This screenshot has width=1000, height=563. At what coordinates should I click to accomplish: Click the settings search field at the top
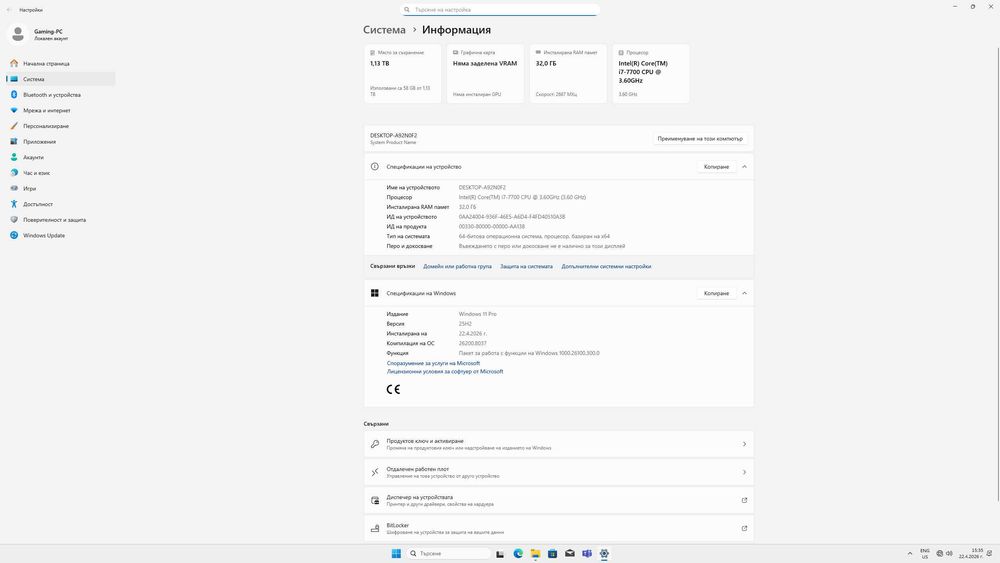(x=499, y=10)
